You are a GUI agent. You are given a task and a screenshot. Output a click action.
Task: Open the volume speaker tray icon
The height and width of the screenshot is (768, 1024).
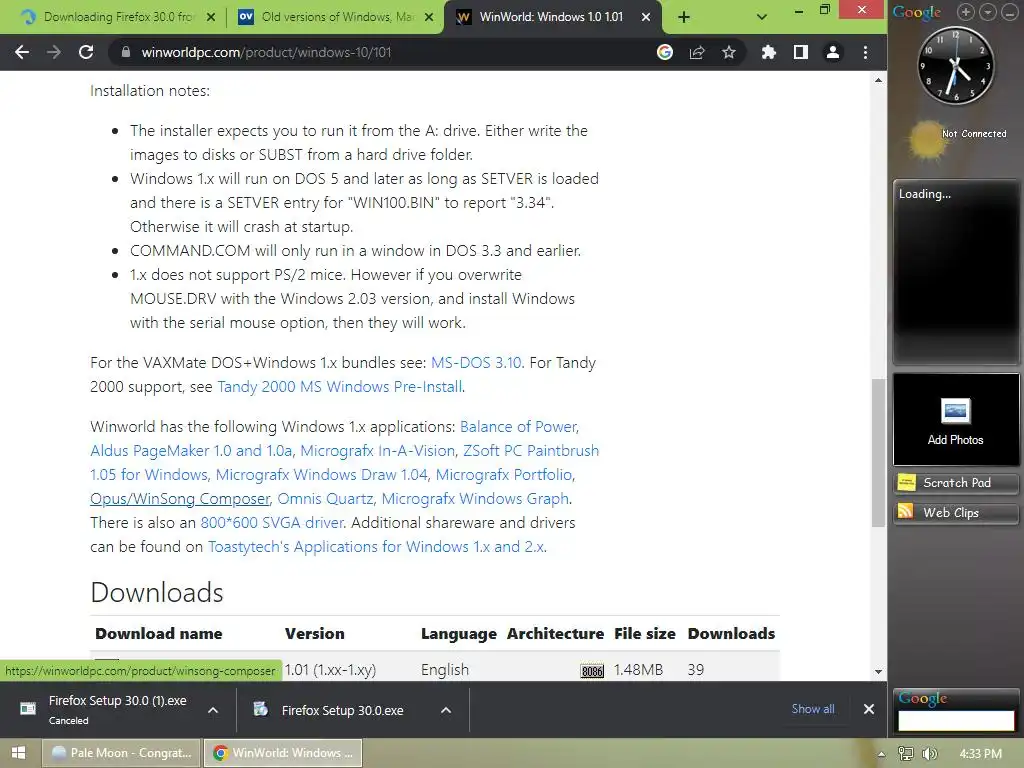point(930,754)
